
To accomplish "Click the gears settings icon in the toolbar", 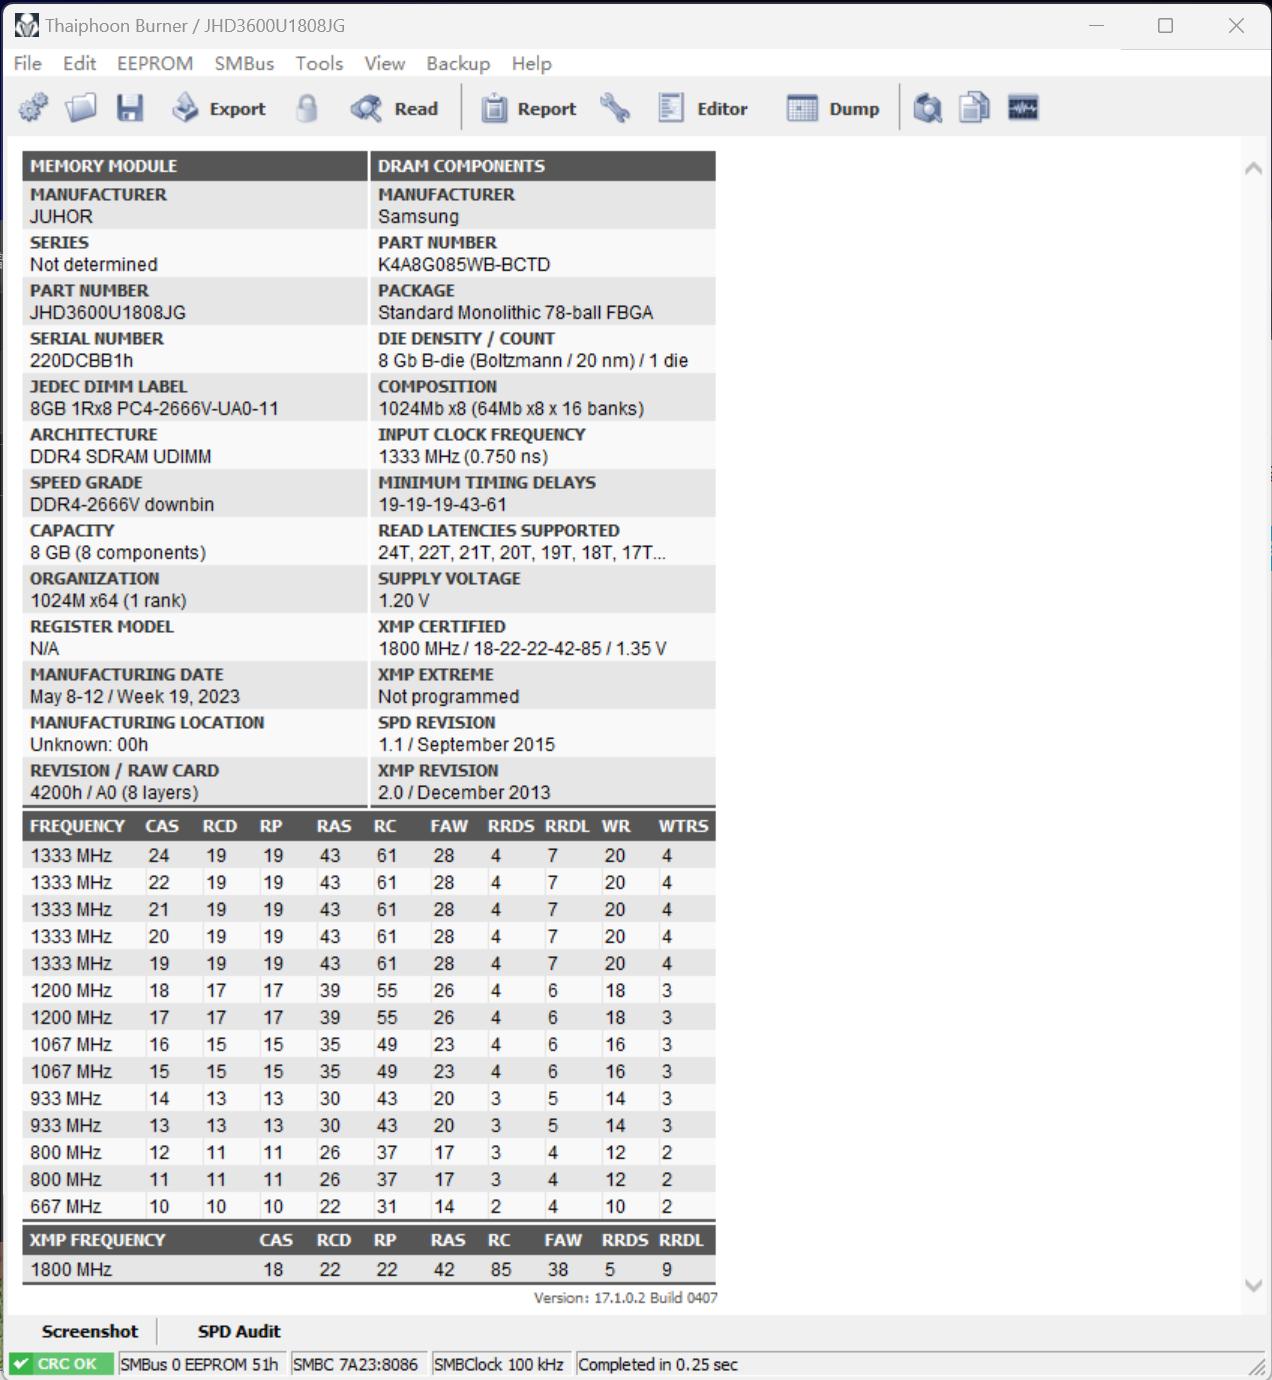I will (x=33, y=108).
